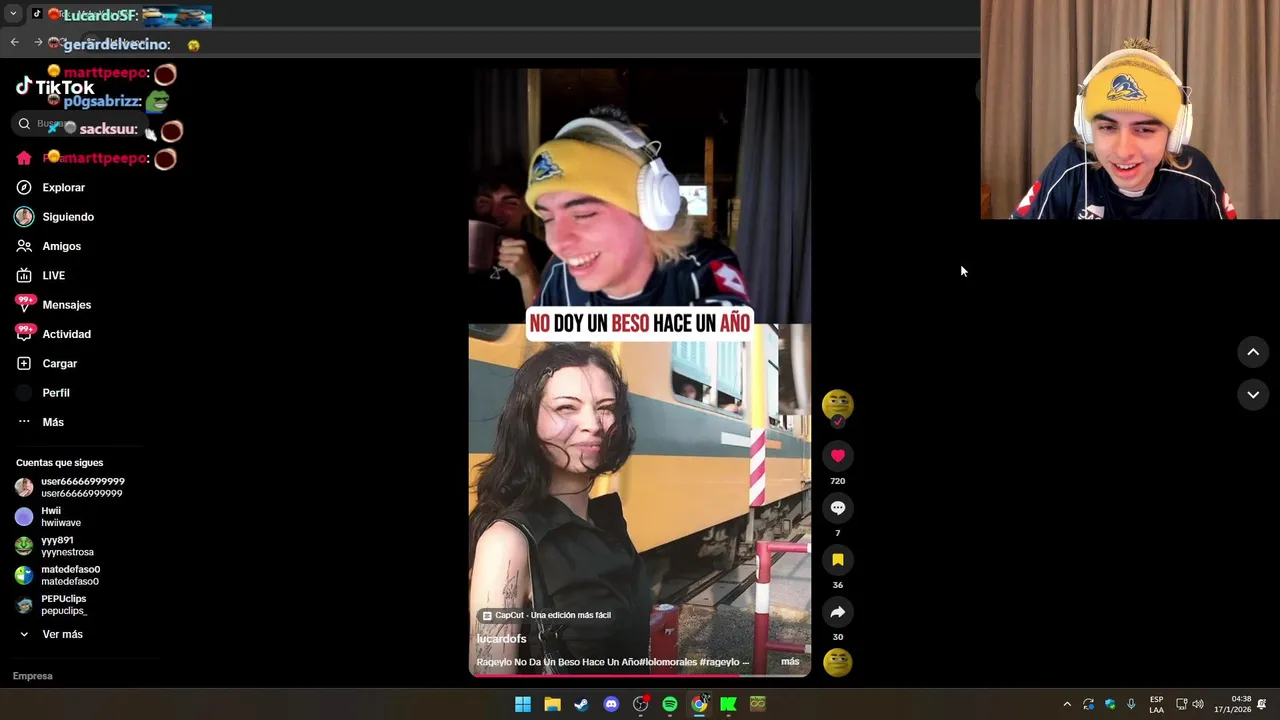Go to previous video with up chevron
This screenshot has height=720, width=1280.
(x=1253, y=352)
